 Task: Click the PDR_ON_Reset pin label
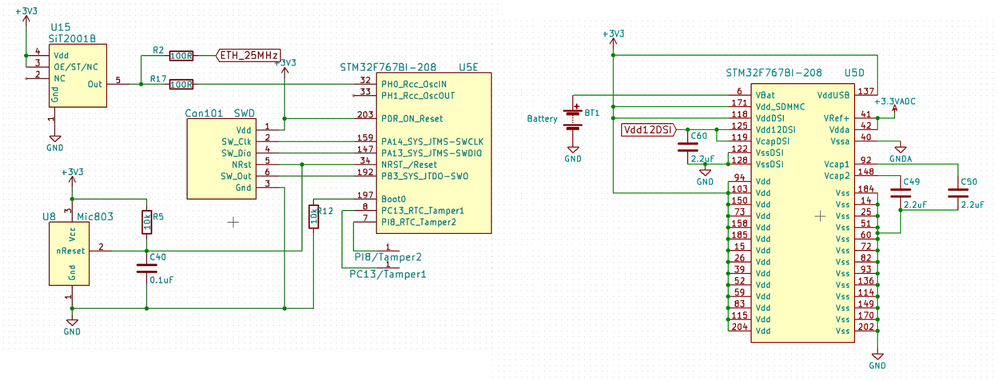[x=411, y=118]
